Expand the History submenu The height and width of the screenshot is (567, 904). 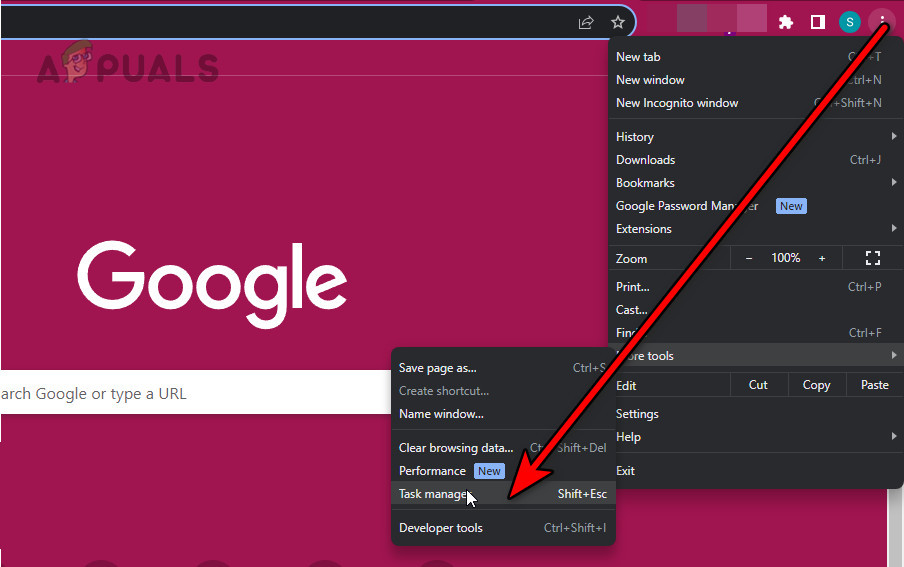pyautogui.click(x=756, y=137)
